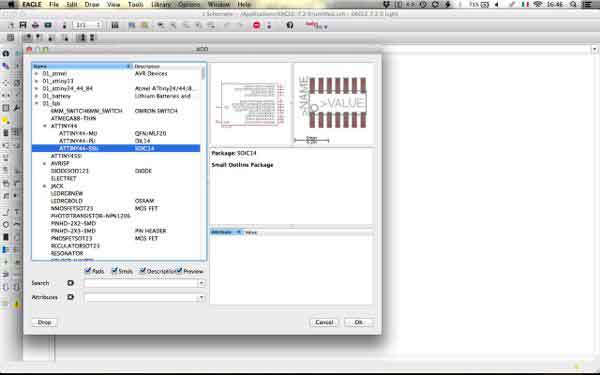Select the Circle drawing tool
600x375 pixels.
(6, 224)
